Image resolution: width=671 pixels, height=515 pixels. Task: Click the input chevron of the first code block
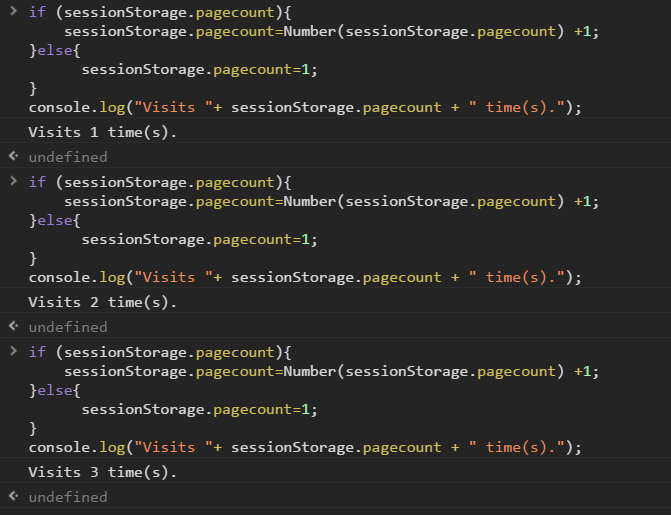pos(13,12)
